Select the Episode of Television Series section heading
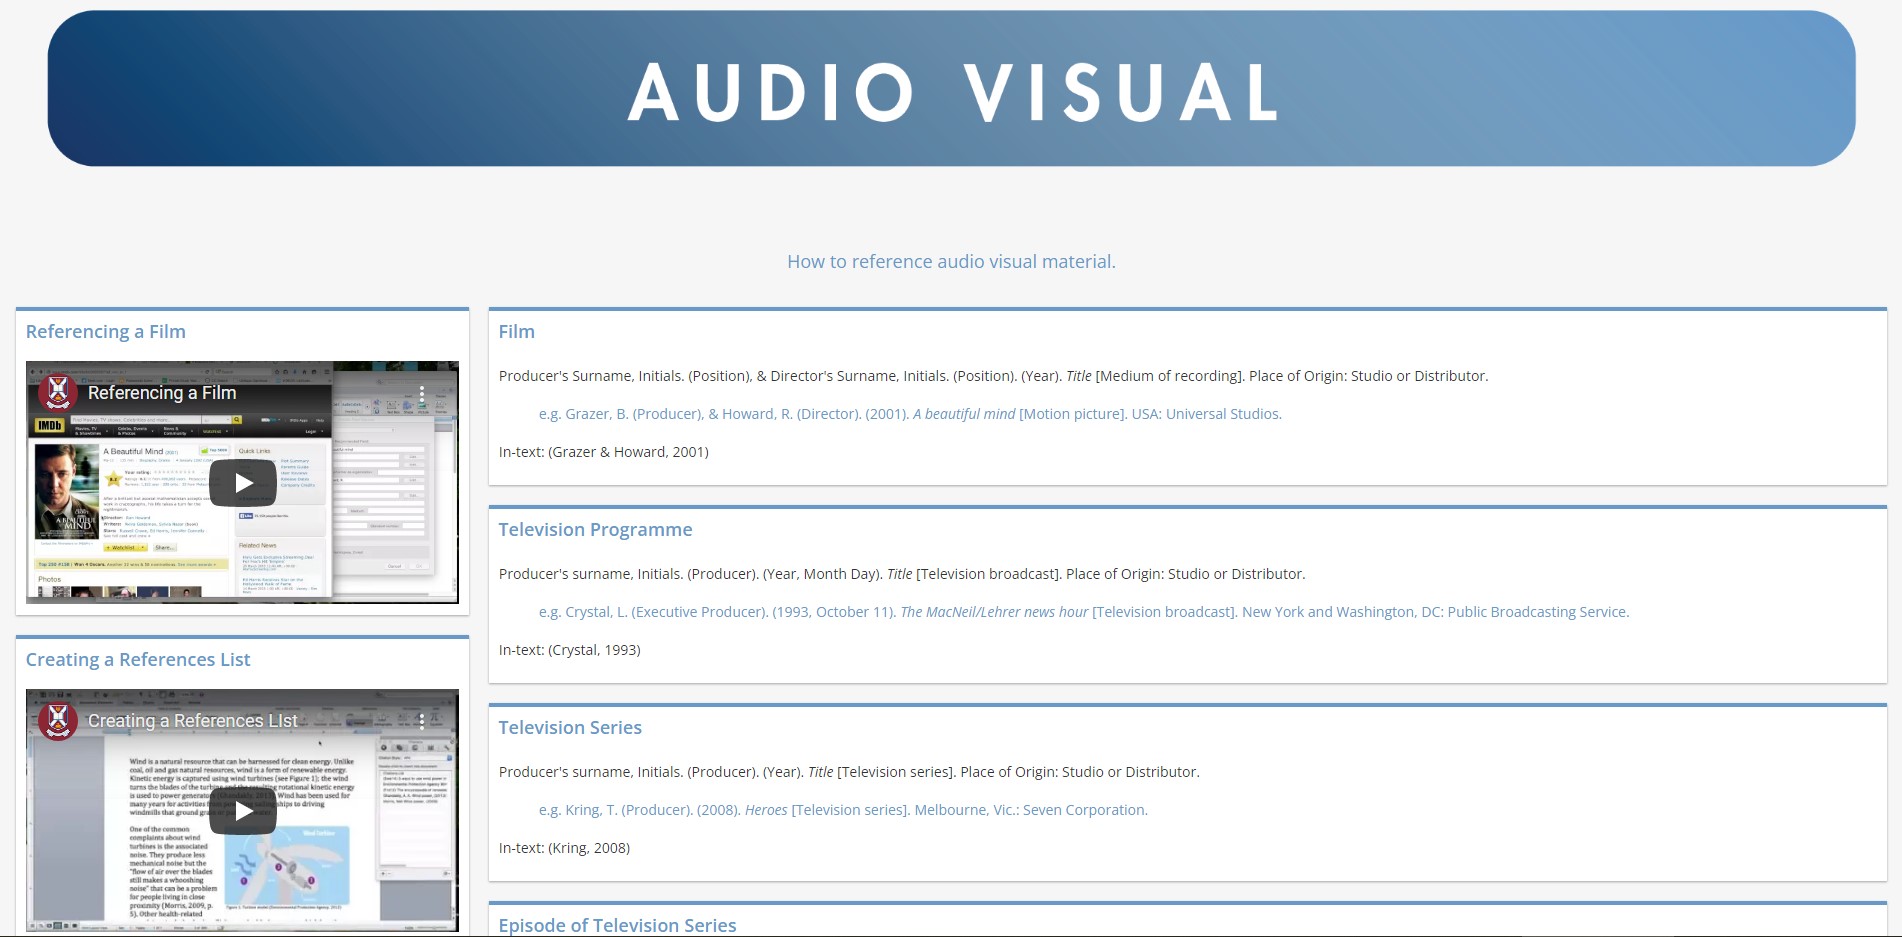This screenshot has width=1902, height=937. 617,925
